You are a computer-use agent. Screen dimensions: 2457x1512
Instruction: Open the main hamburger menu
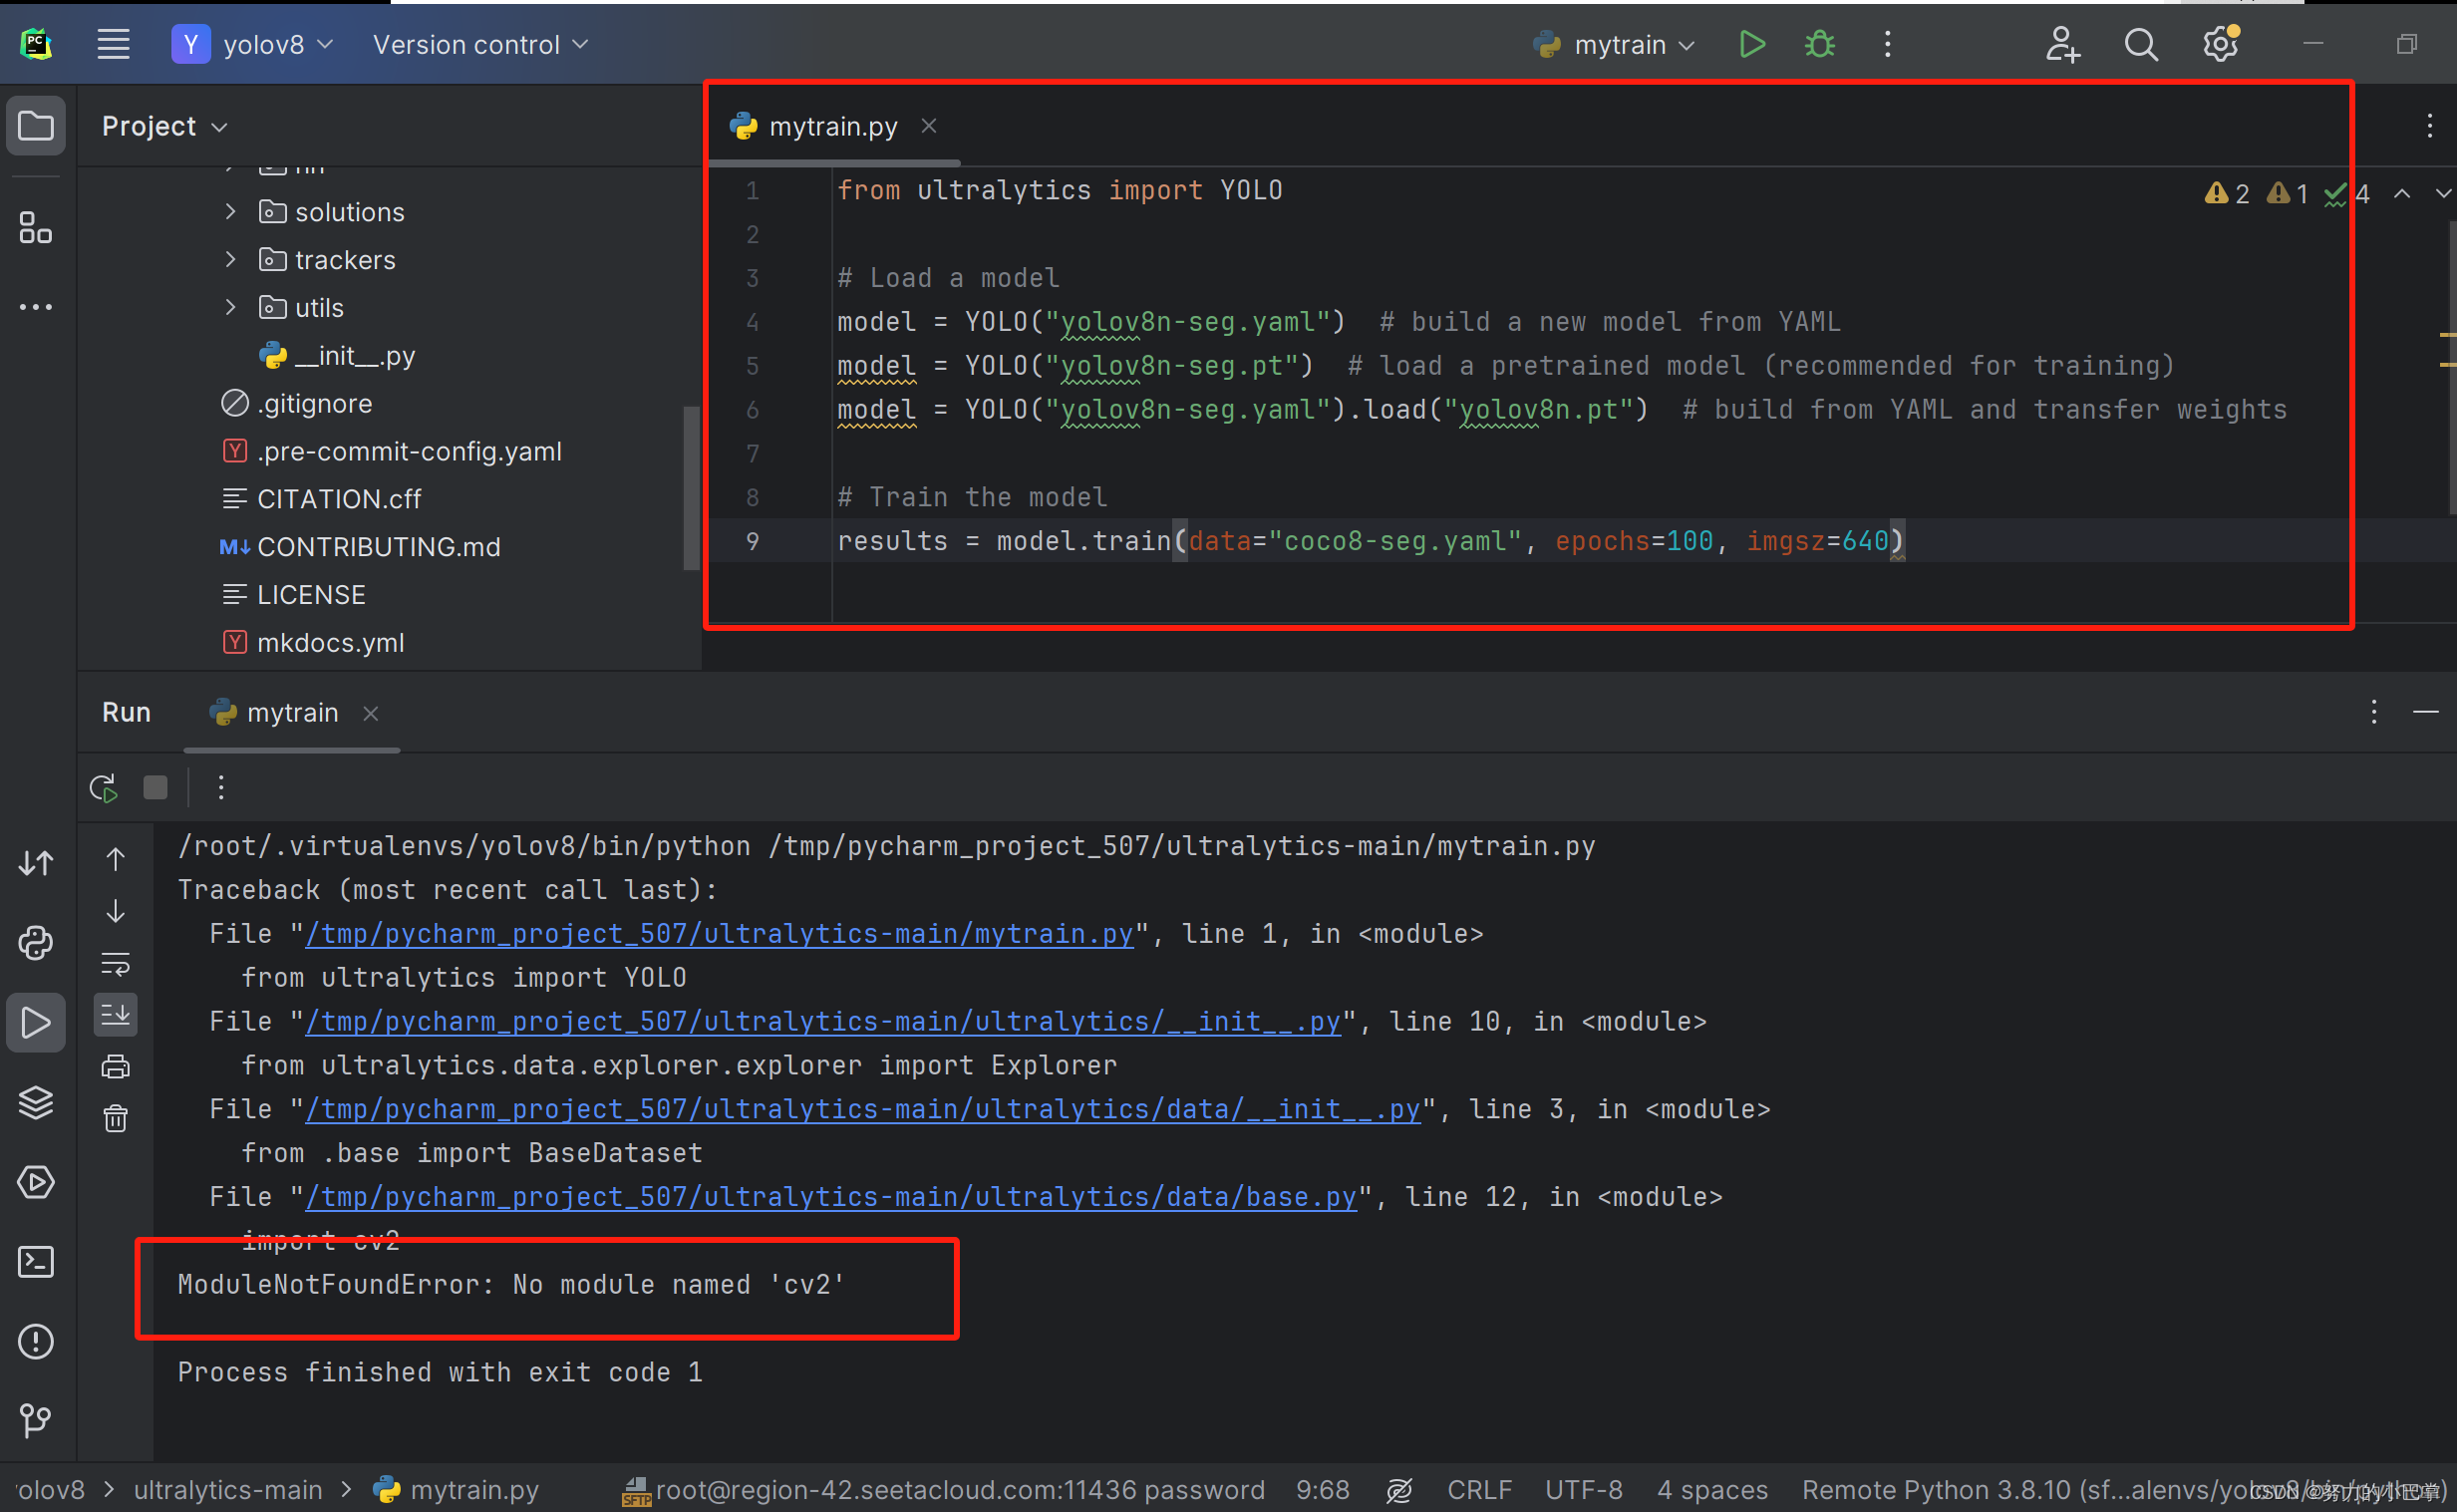pyautogui.click(x=113, y=44)
